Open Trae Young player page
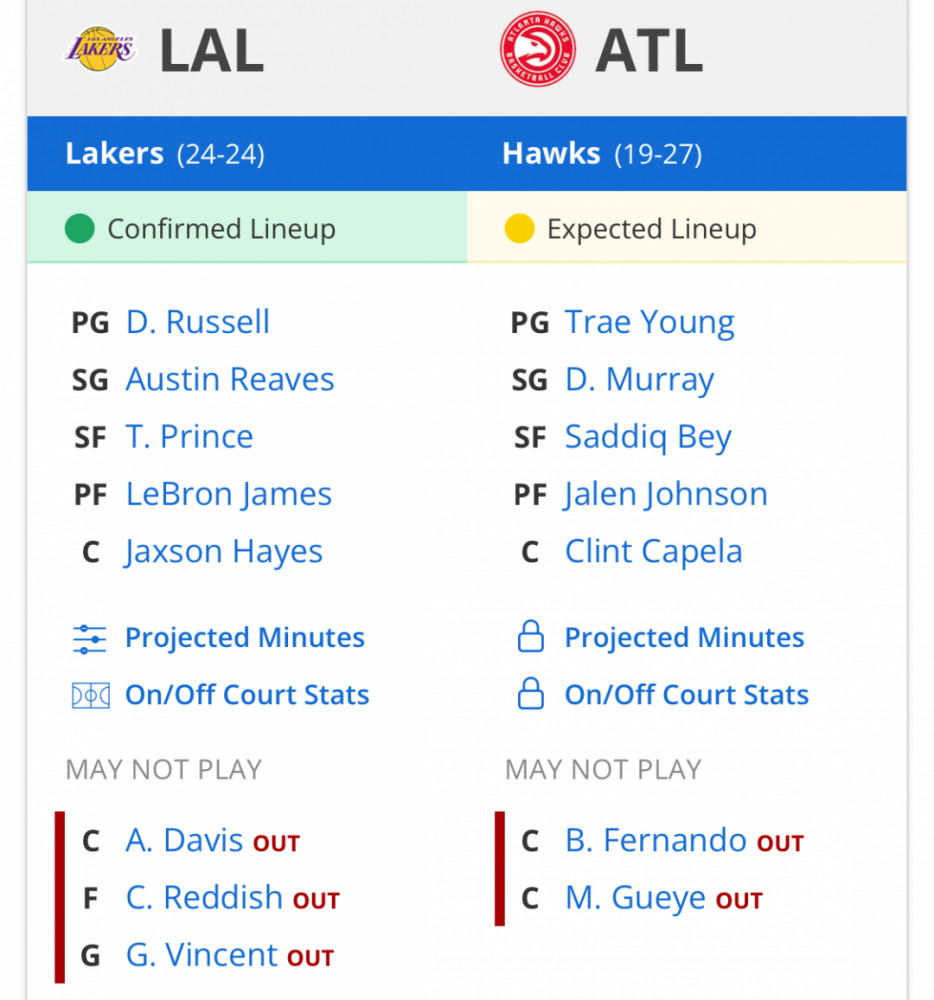The image size is (934, 1000). pos(650,323)
